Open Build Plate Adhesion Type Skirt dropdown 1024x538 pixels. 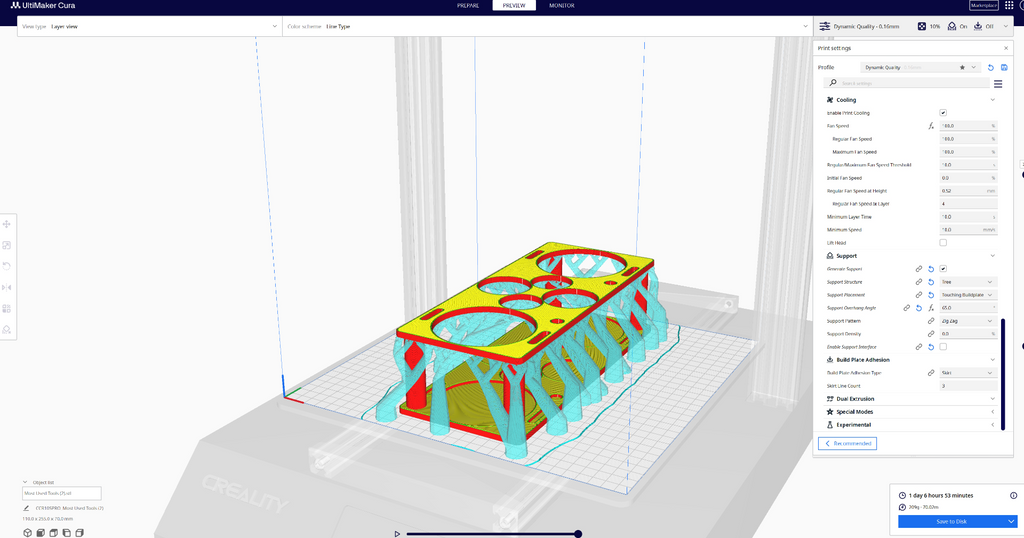tap(968, 373)
